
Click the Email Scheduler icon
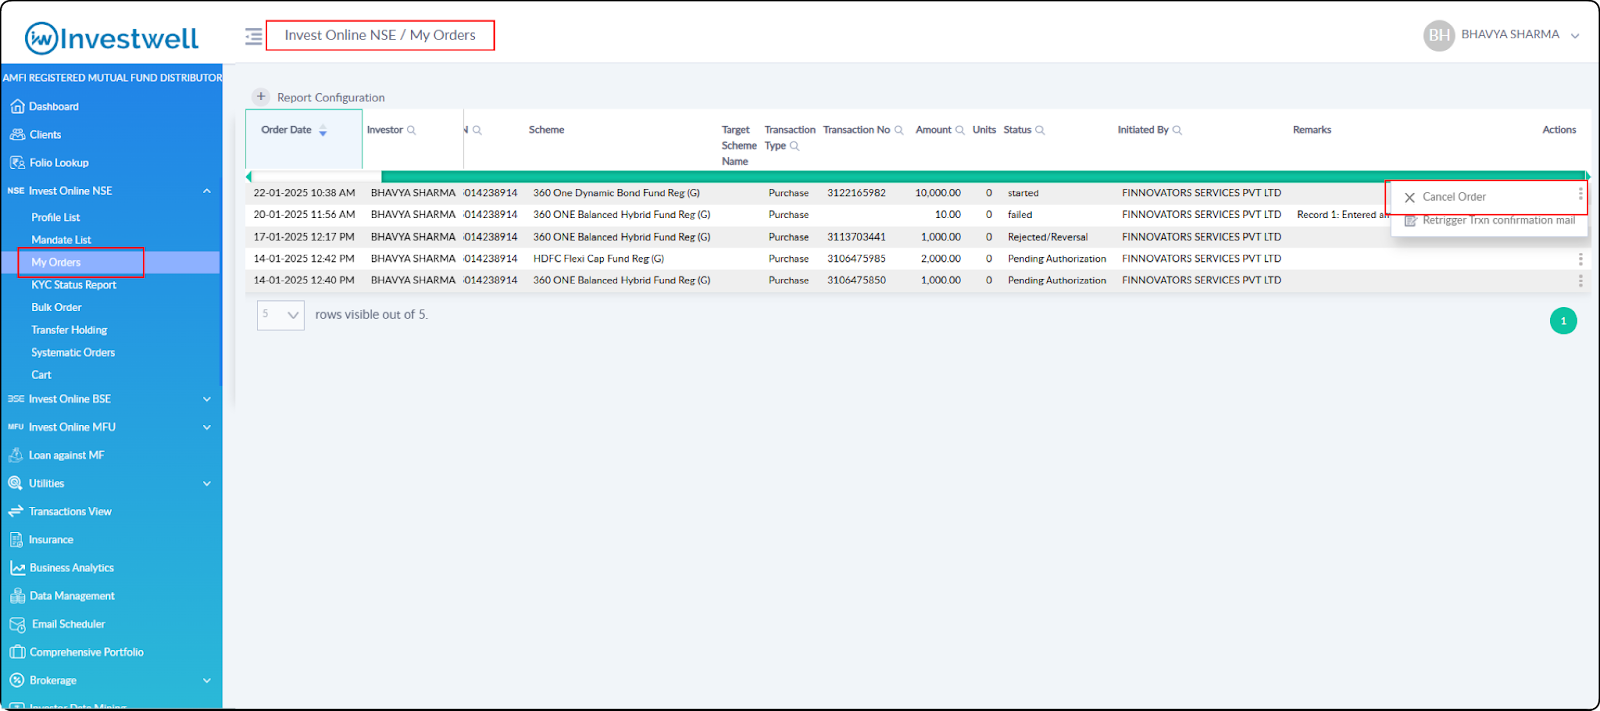click(x=17, y=624)
